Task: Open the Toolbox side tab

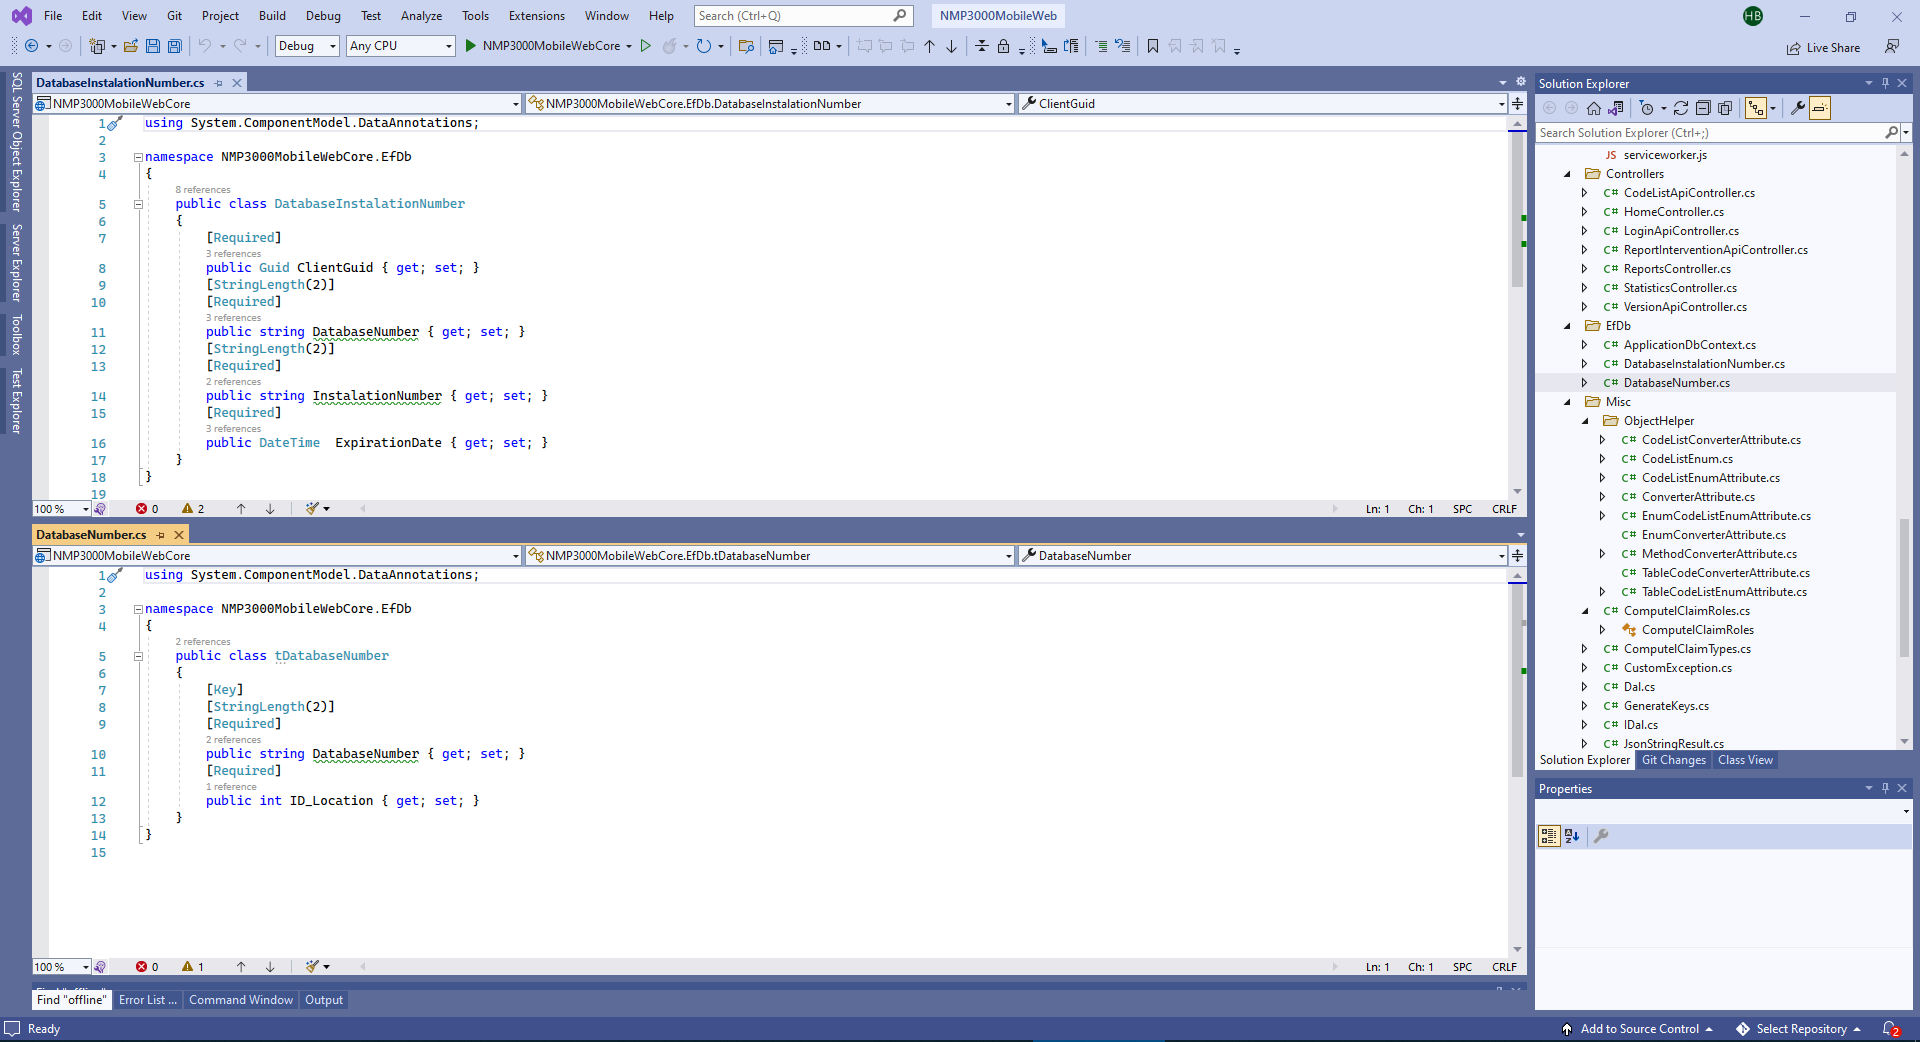Action: click(x=16, y=335)
